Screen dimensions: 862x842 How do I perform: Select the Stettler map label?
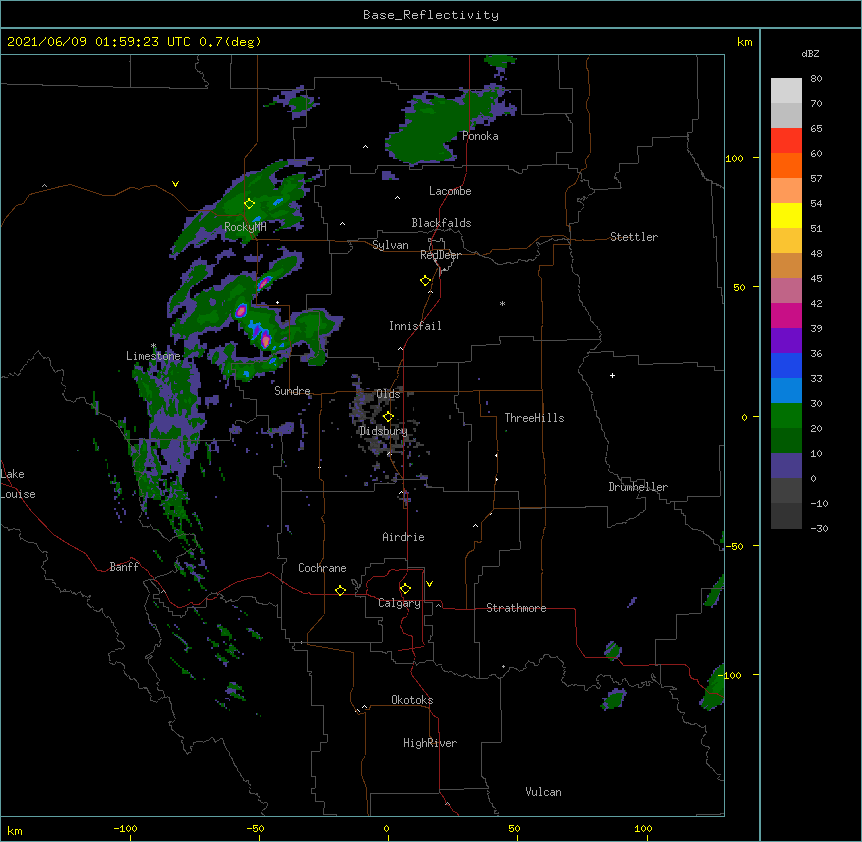(x=634, y=237)
